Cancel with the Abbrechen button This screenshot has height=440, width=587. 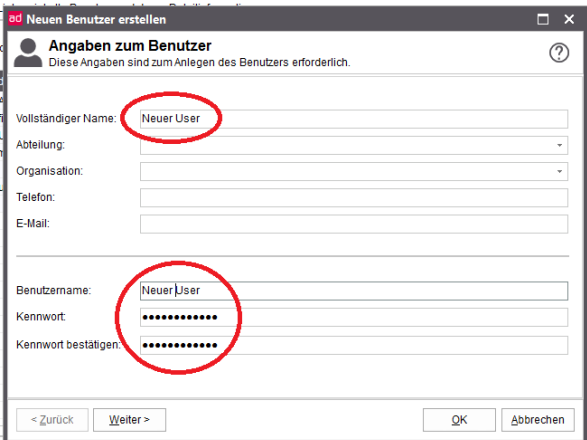[x=538, y=420]
